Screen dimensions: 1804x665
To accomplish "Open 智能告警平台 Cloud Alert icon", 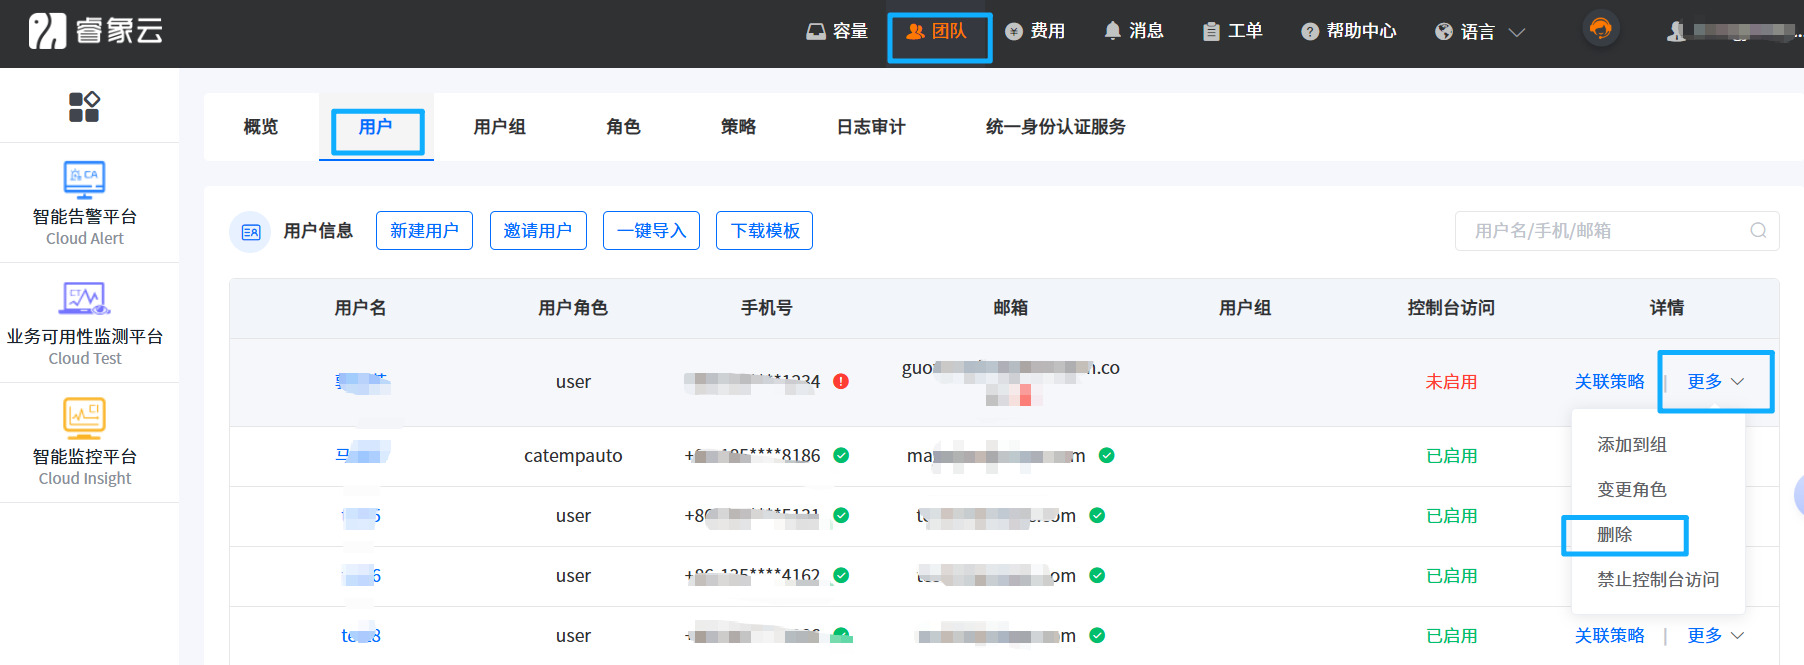I will click(84, 180).
